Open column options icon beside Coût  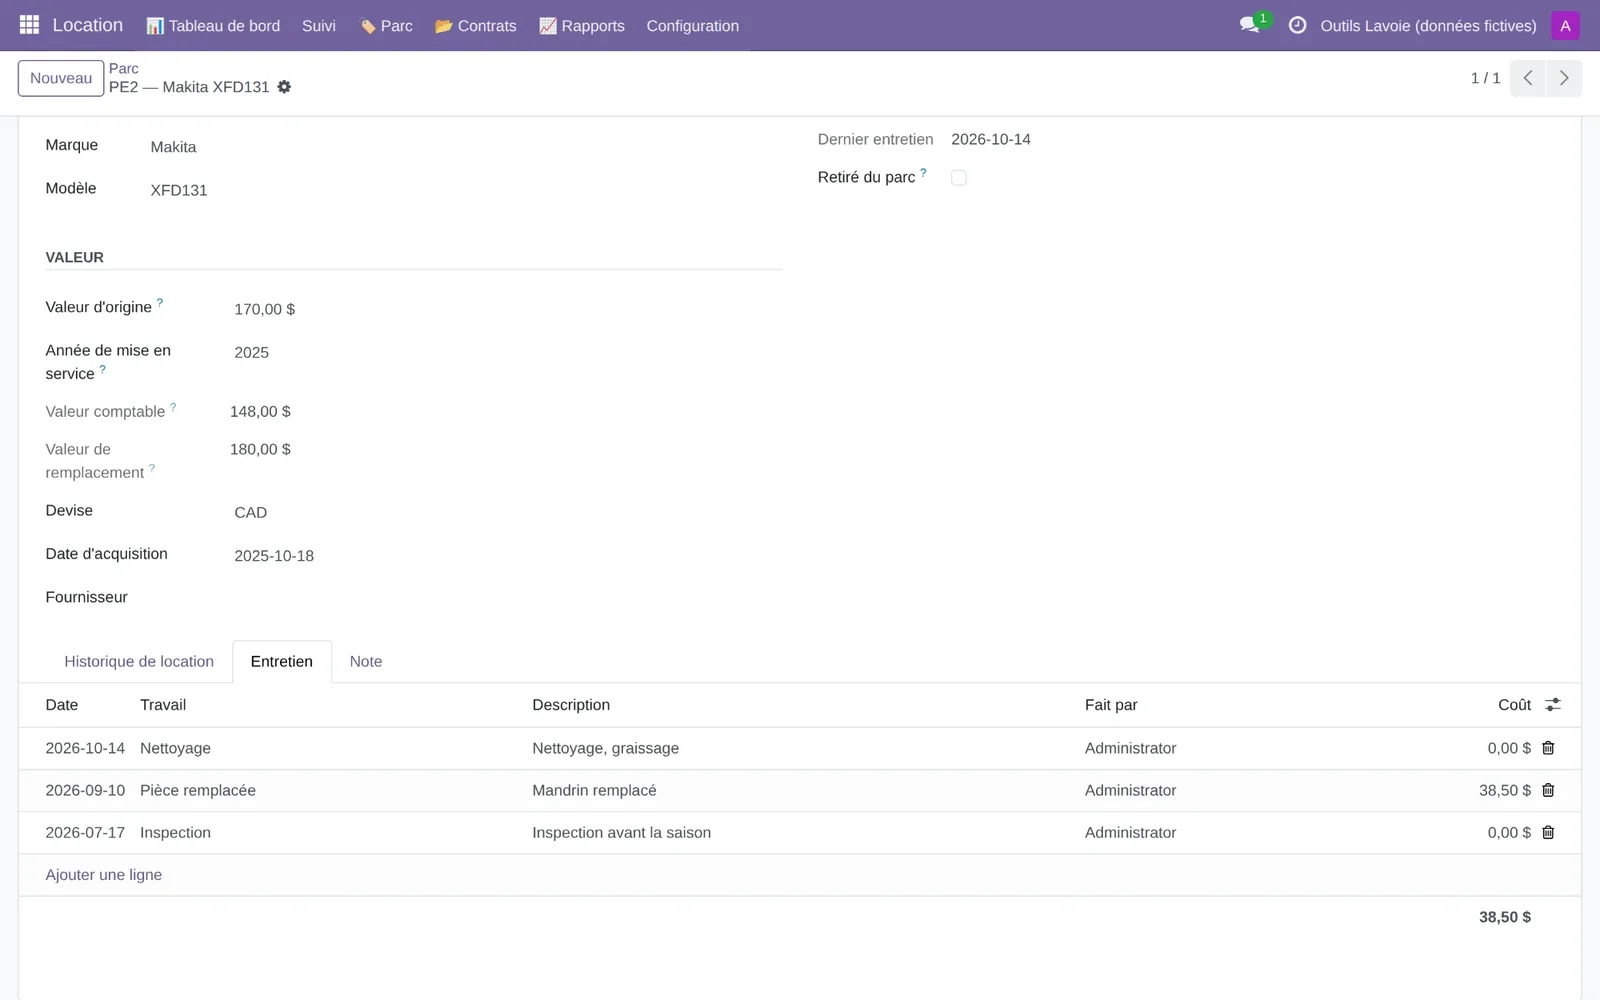[1552, 705]
